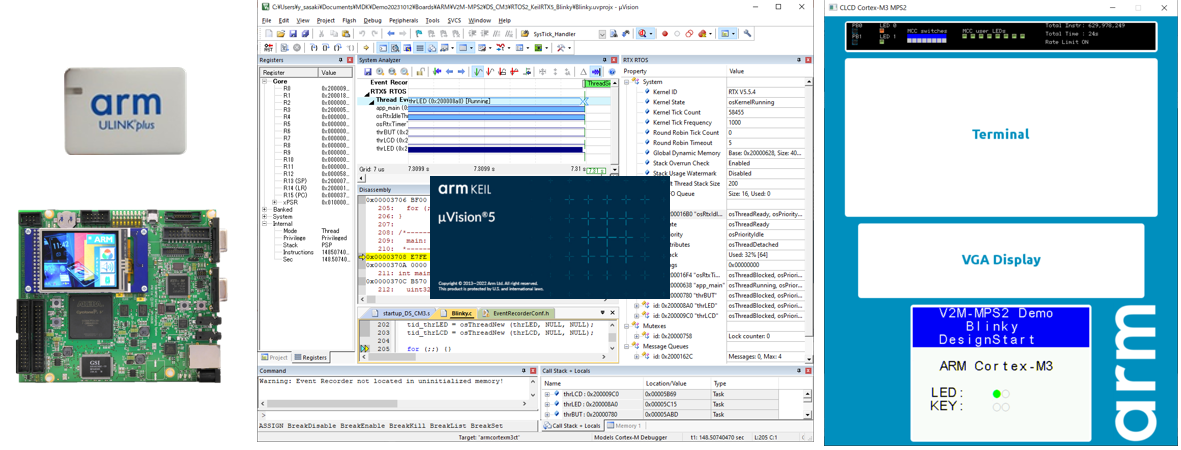This screenshot has height=450, width=1181.
Task: Click the Insert Breakpoint red dot icon
Action: 665,34
